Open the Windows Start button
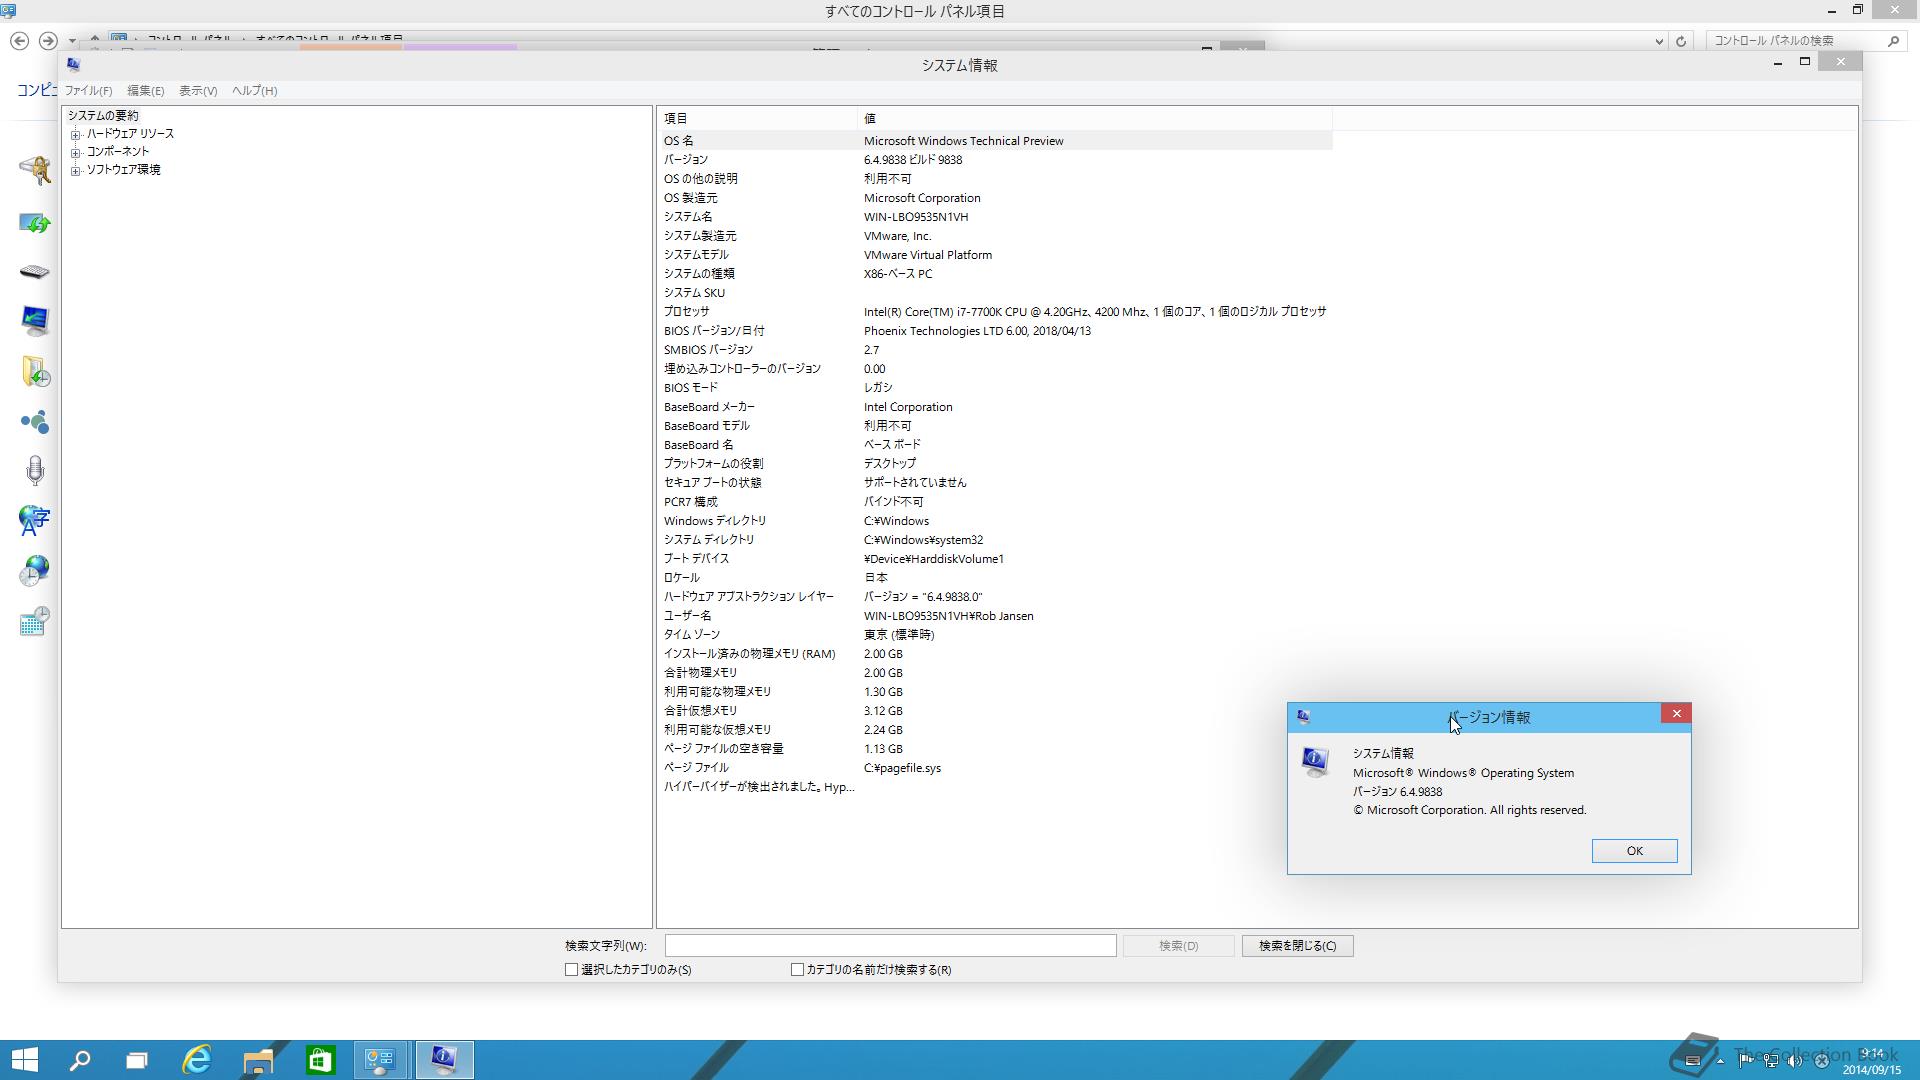 pos(24,1060)
